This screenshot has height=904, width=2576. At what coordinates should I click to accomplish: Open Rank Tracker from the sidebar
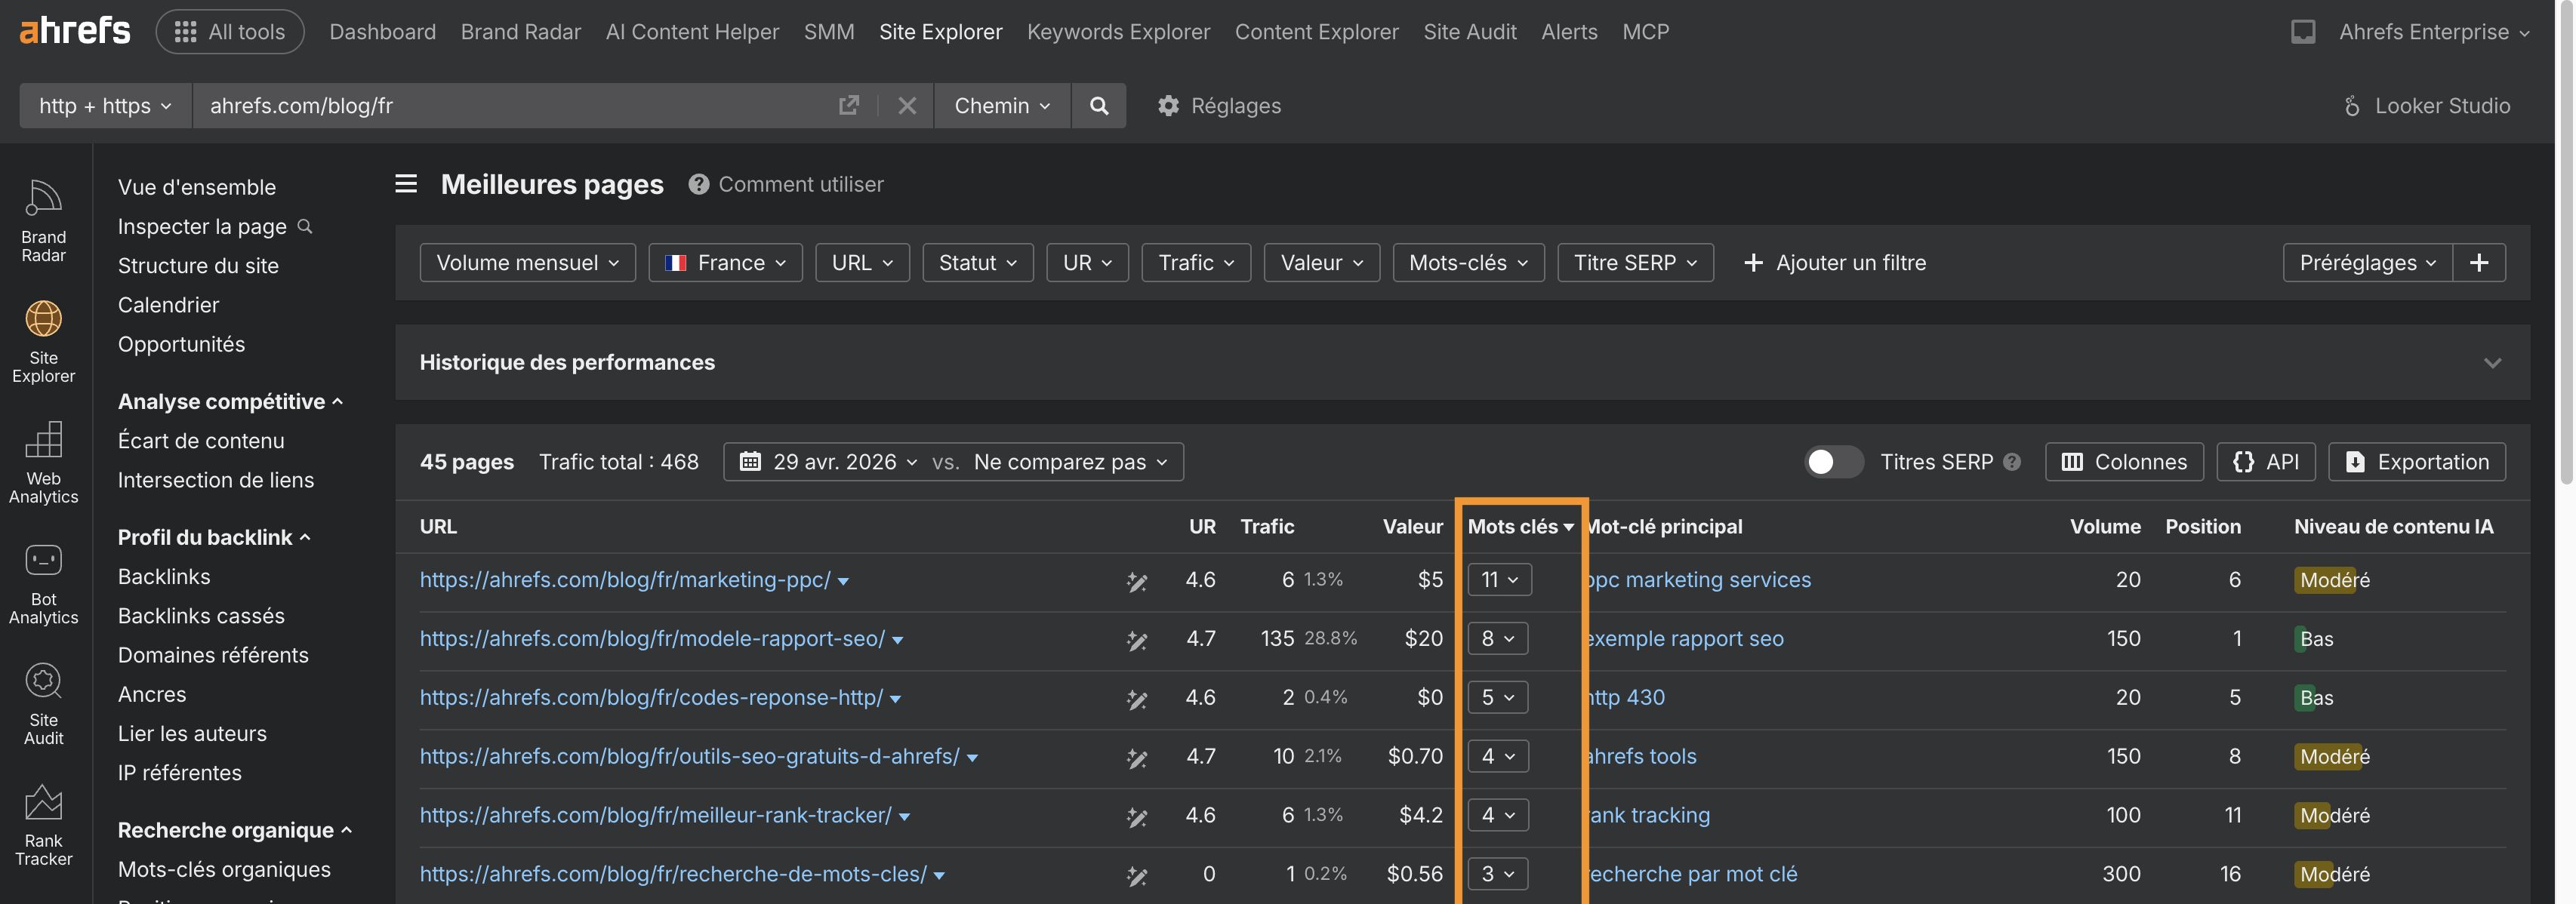click(x=43, y=825)
